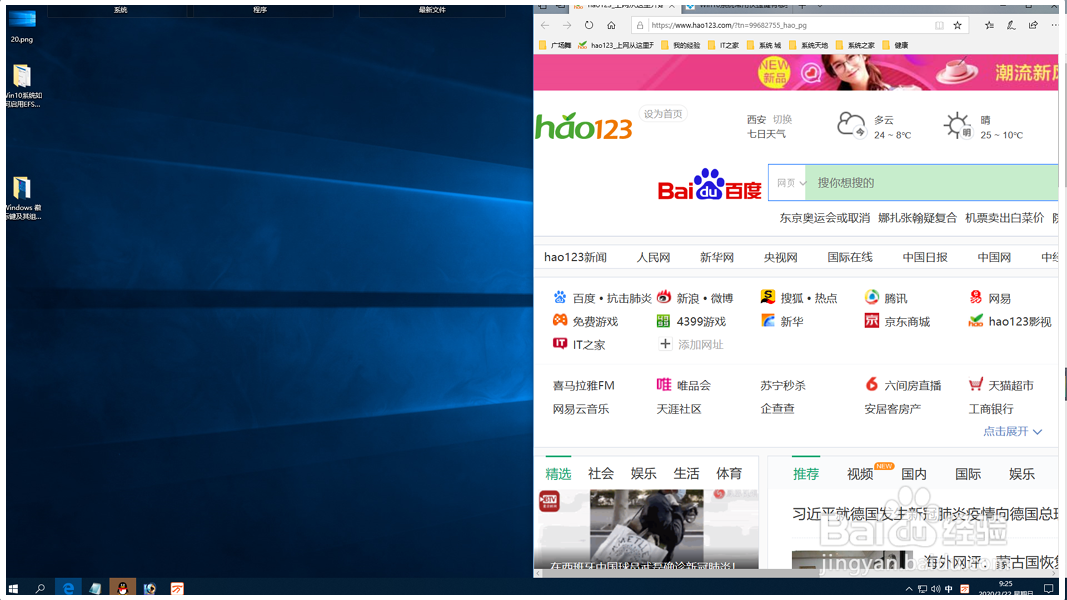Click the horizontal scrollbar of the browser
Viewport: 1067px width, 600px height.
coord(796,573)
